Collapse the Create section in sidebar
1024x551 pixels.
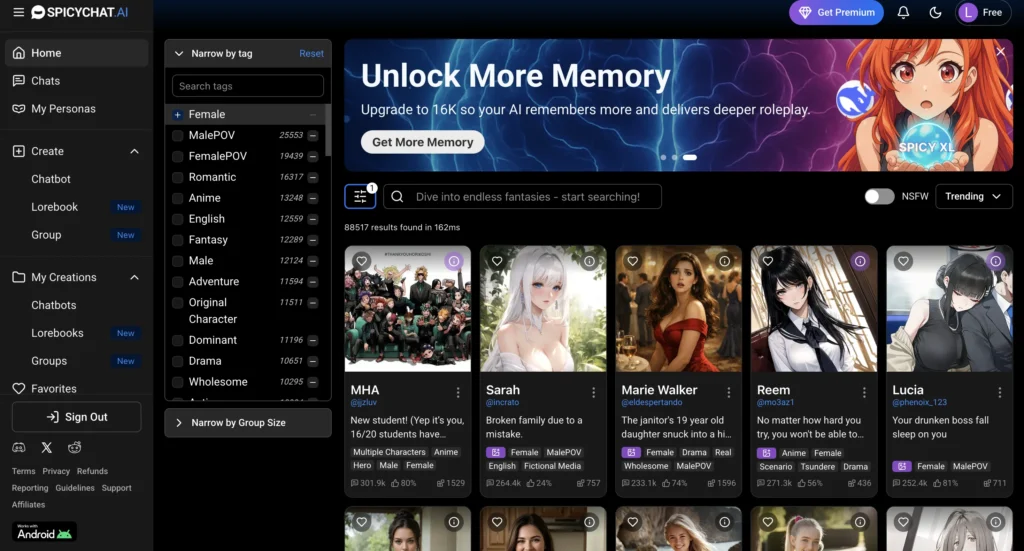click(x=135, y=151)
